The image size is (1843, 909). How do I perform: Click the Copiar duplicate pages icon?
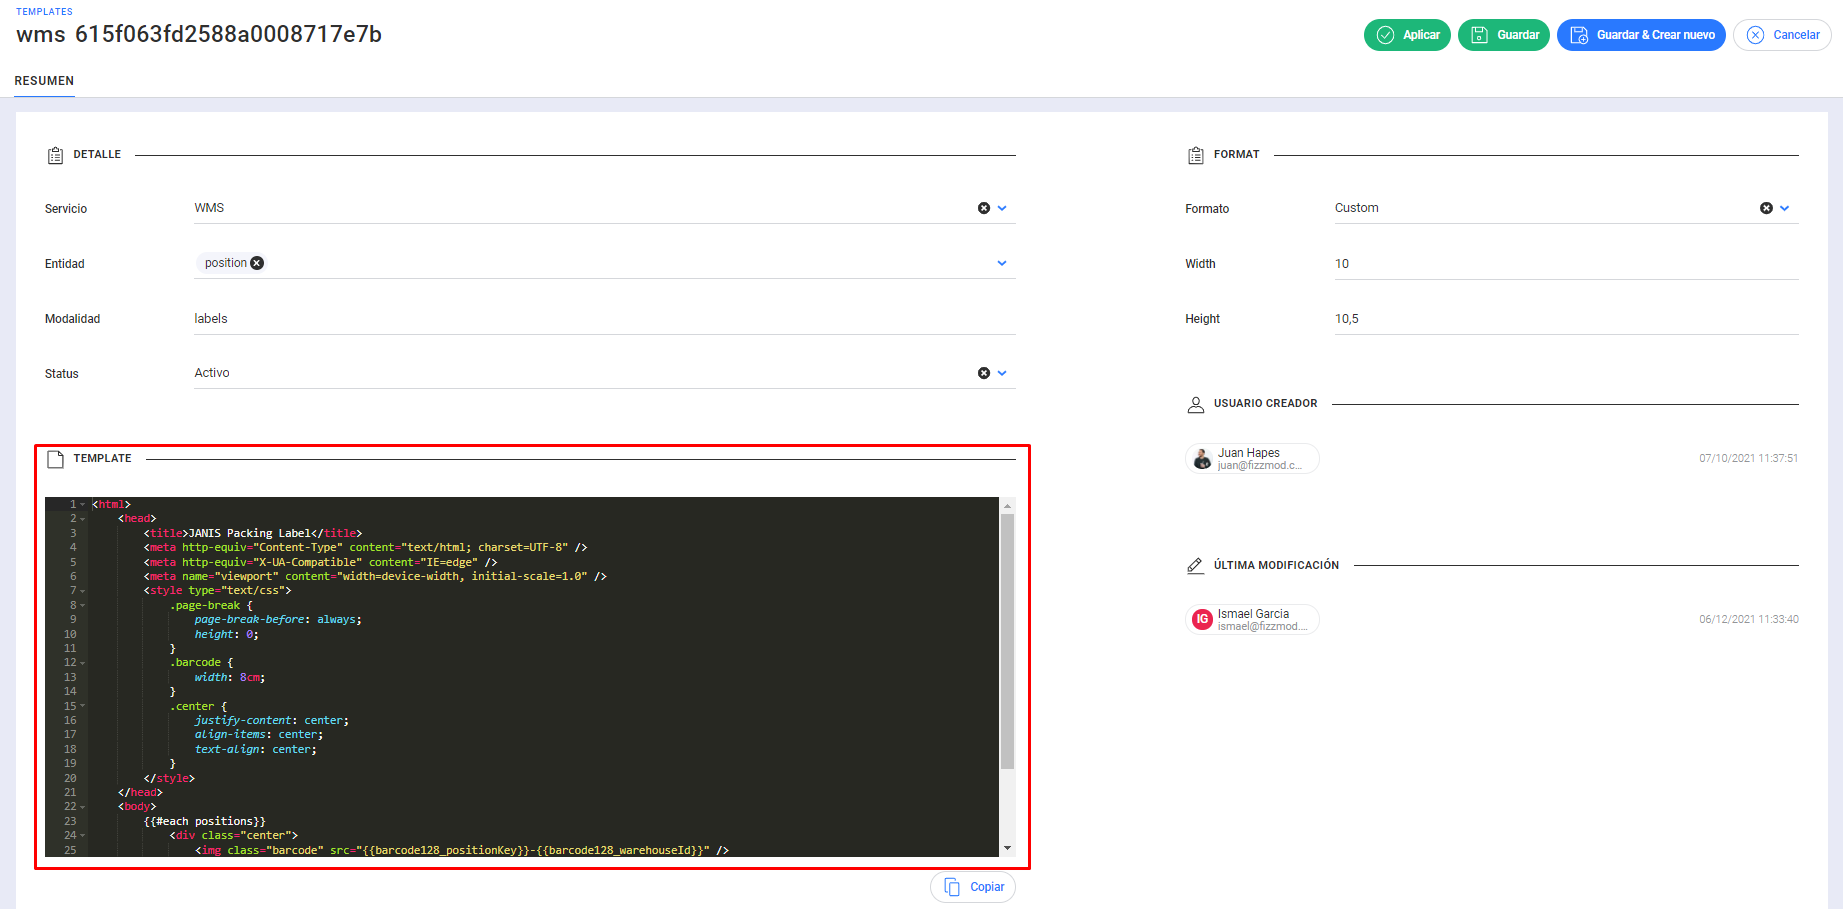click(x=952, y=887)
